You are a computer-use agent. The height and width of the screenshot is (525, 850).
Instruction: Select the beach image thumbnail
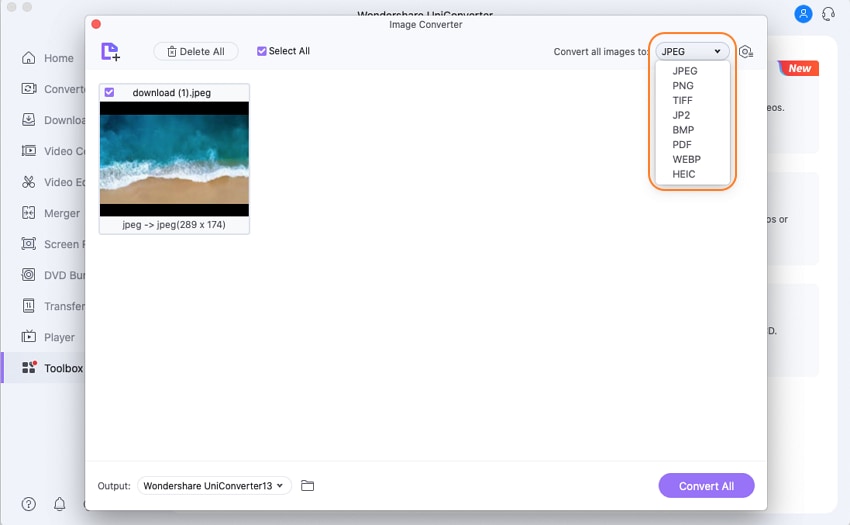point(174,159)
